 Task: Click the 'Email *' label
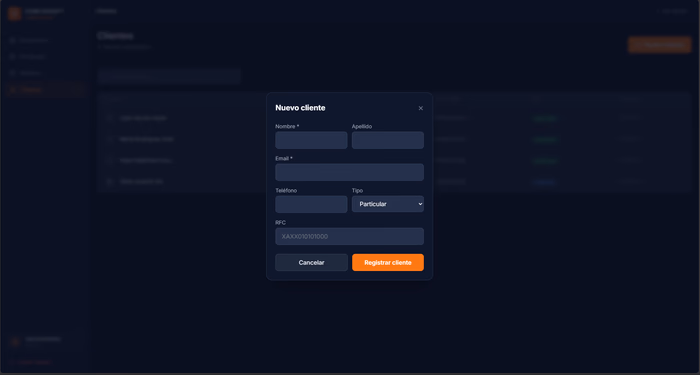pos(284,158)
